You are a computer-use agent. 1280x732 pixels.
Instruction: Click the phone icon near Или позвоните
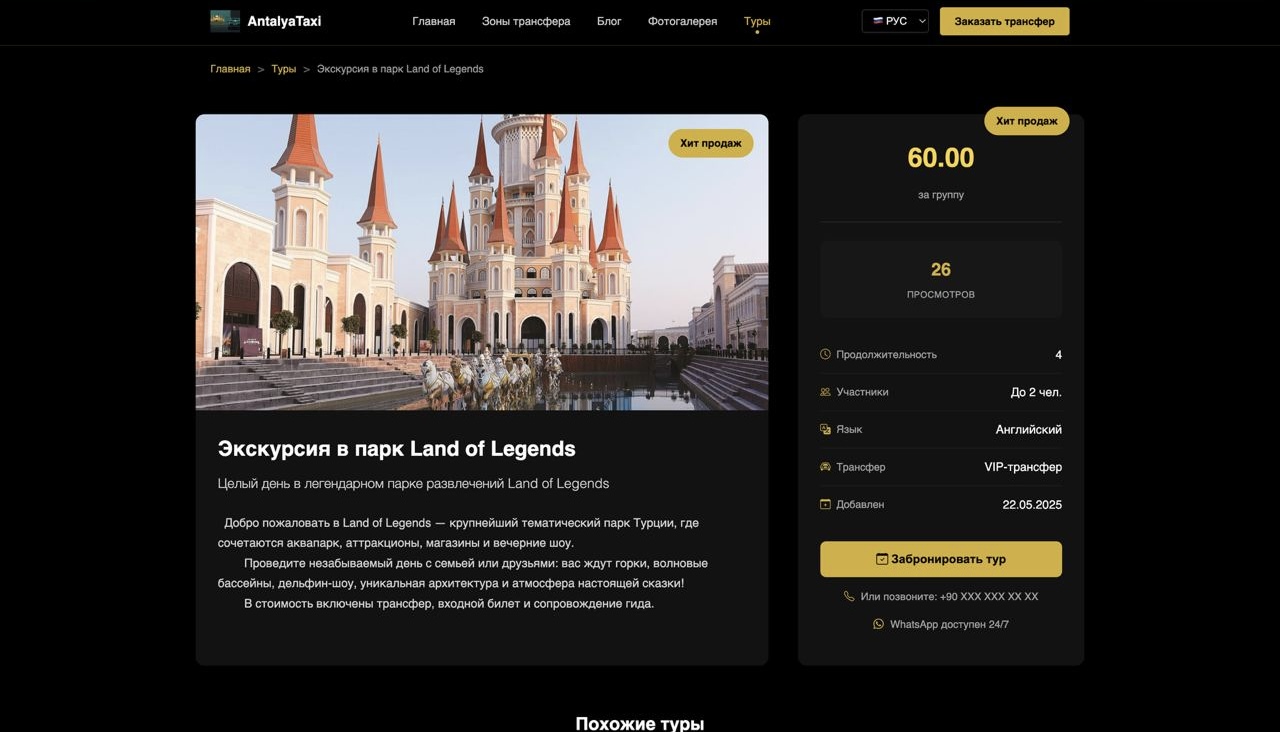point(849,596)
